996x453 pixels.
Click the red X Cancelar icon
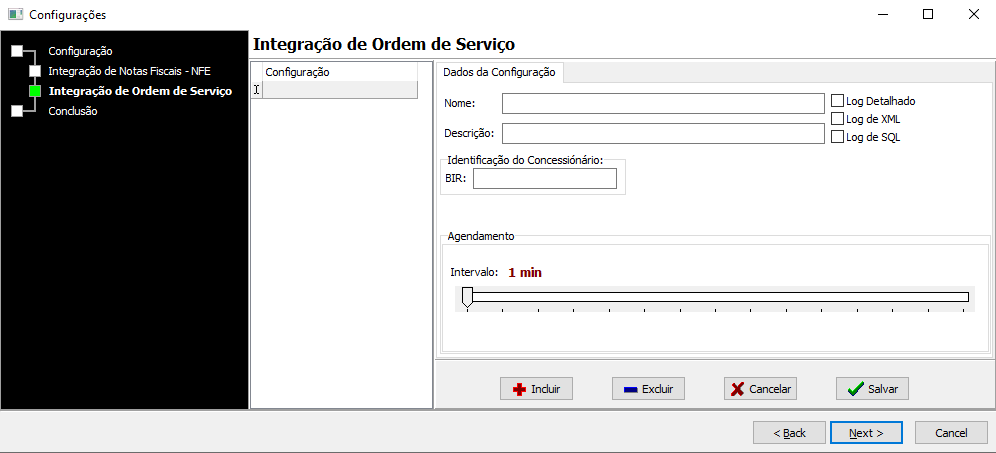737,389
